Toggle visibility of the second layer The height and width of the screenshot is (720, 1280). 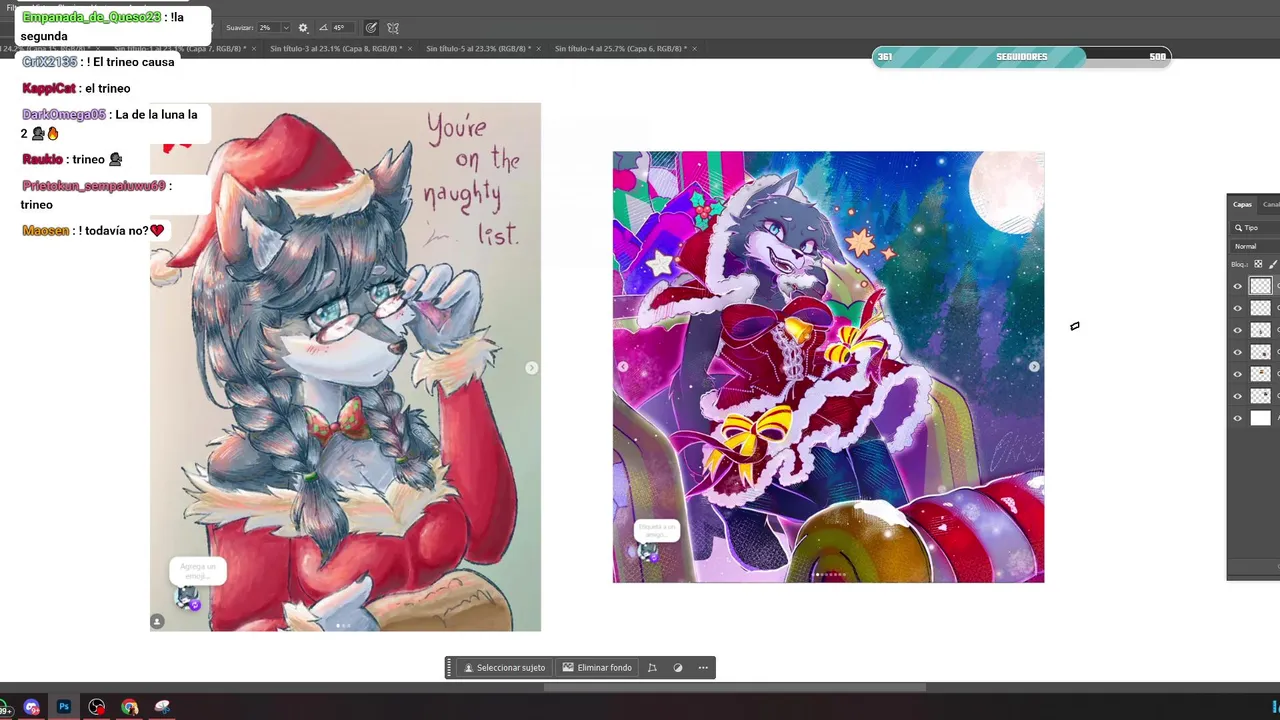[x=1237, y=308]
